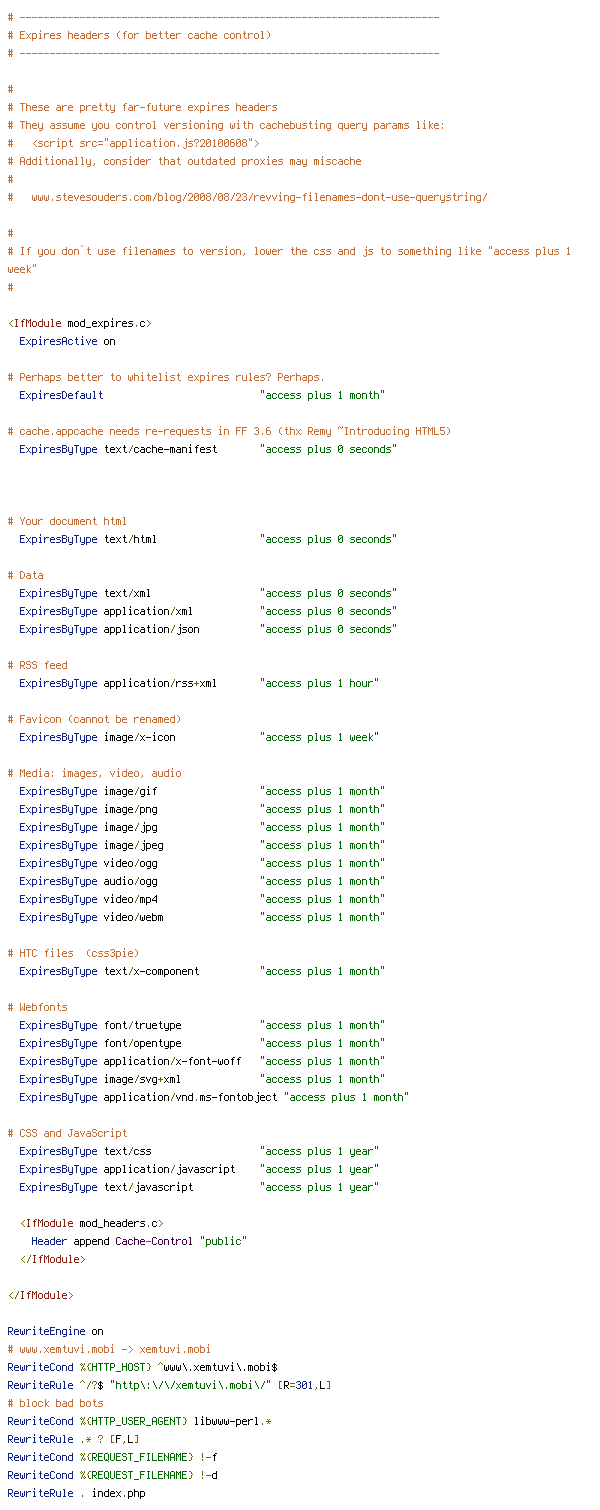Click the "access plus 1 year" text/css value
The height and width of the screenshot is (1510, 600).
tap(319, 1151)
